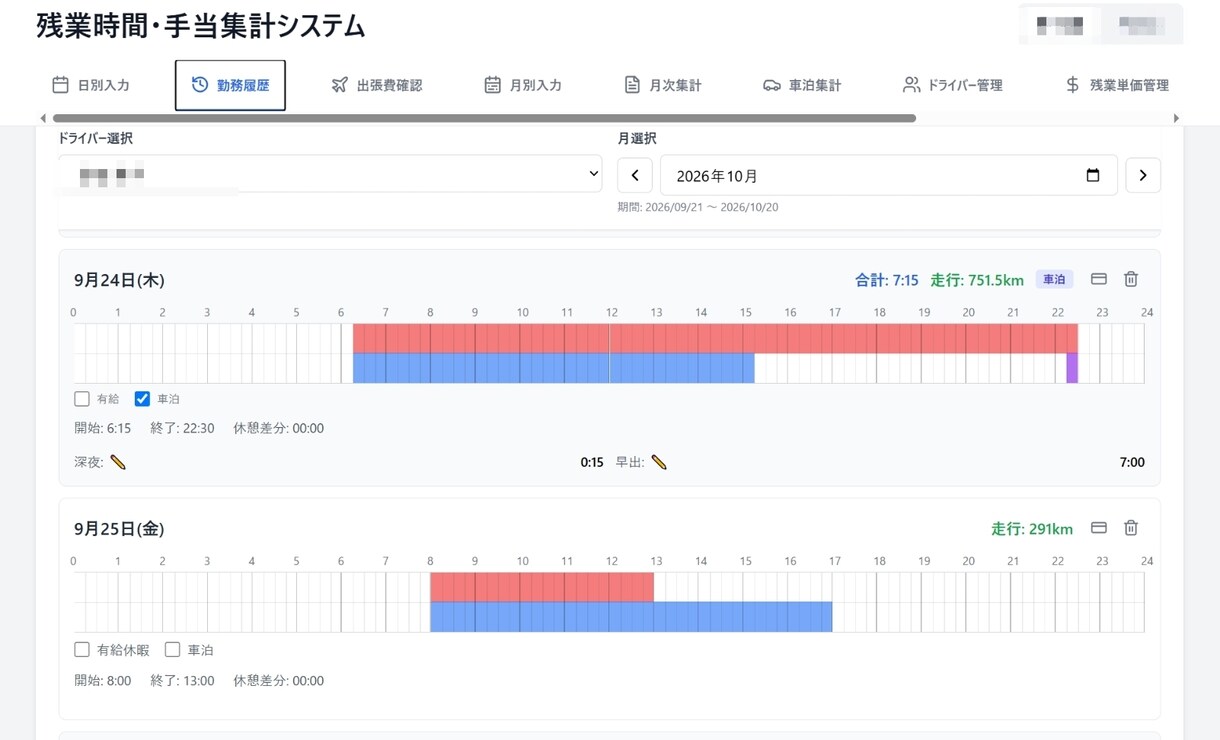This screenshot has height=740, width=1220.
Task: Click the second blurred top-right button
Action: coord(1141,24)
